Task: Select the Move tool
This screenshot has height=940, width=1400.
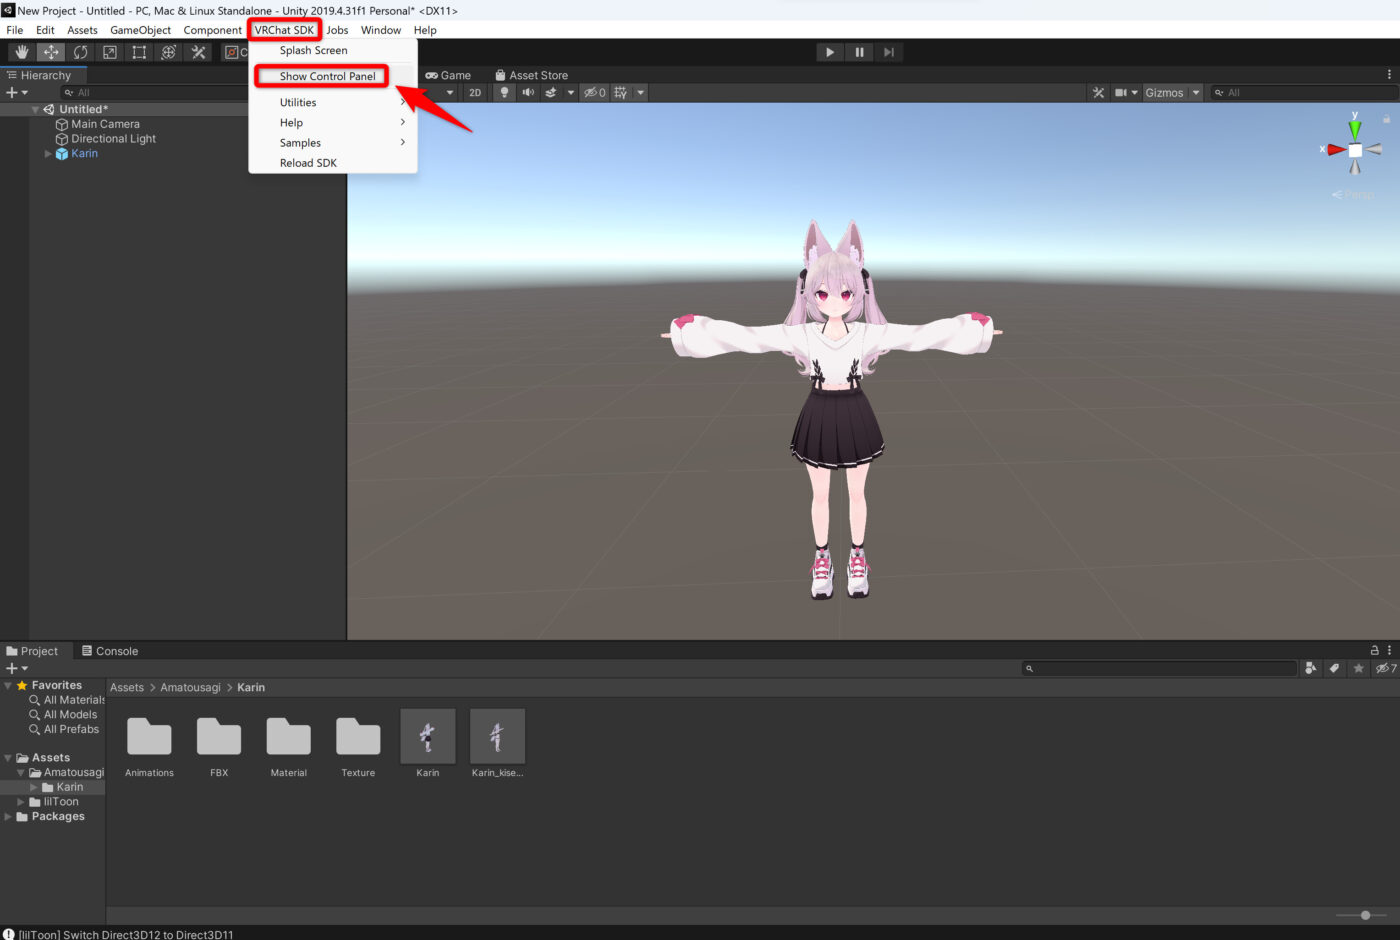Action: click(51, 52)
